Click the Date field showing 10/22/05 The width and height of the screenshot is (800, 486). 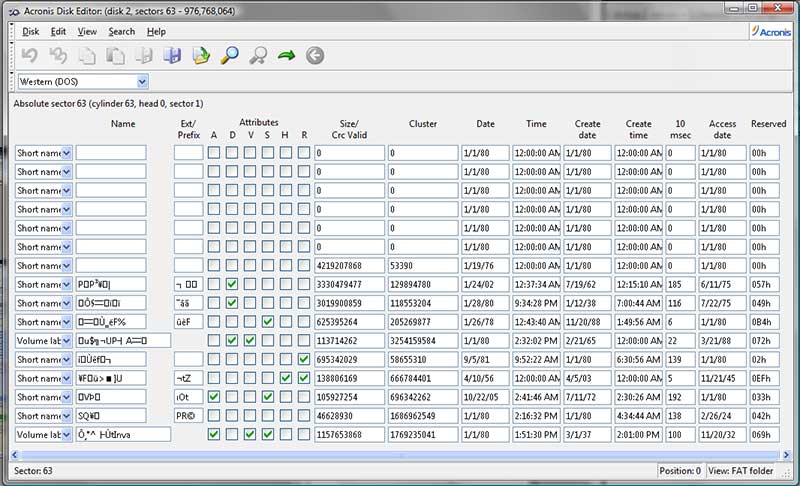[x=485, y=397]
